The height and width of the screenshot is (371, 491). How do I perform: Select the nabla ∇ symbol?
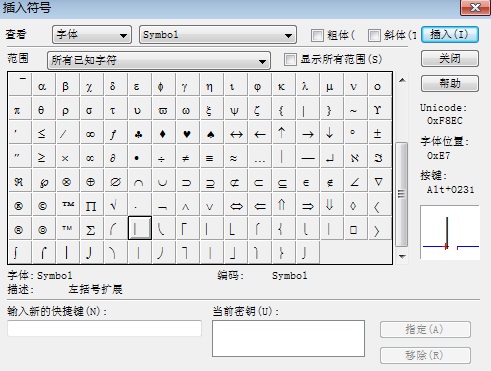(x=379, y=180)
